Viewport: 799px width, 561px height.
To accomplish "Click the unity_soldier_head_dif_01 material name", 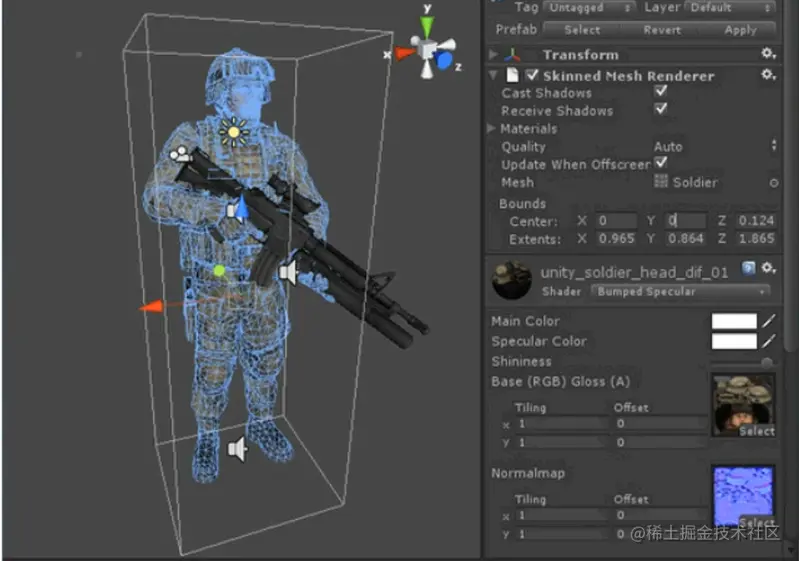I will [x=634, y=273].
